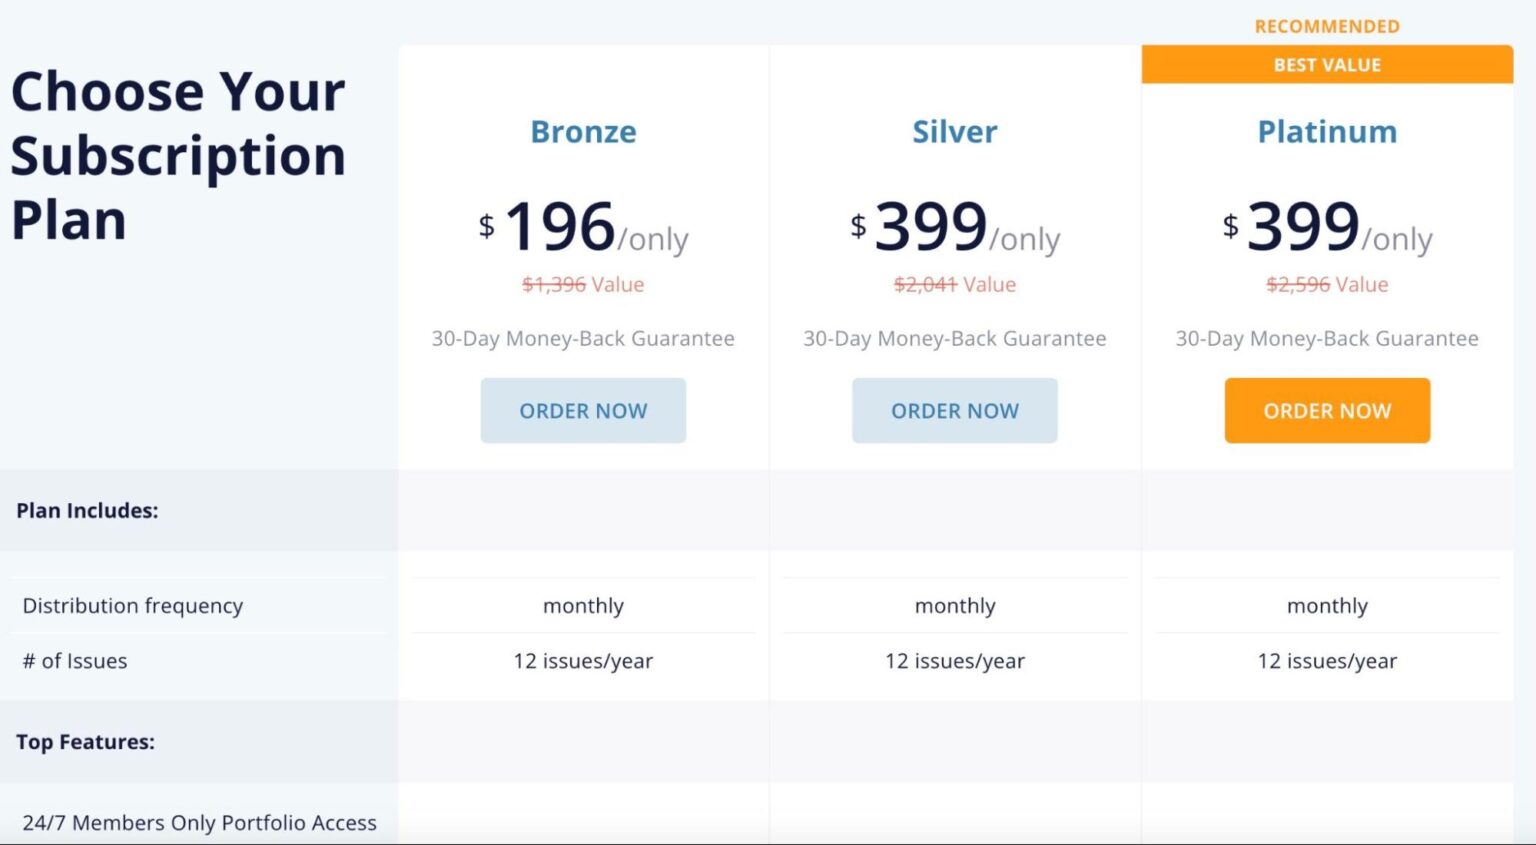Click 12 issues/year in Bronze column
The height and width of the screenshot is (845, 1536).
pos(583,661)
